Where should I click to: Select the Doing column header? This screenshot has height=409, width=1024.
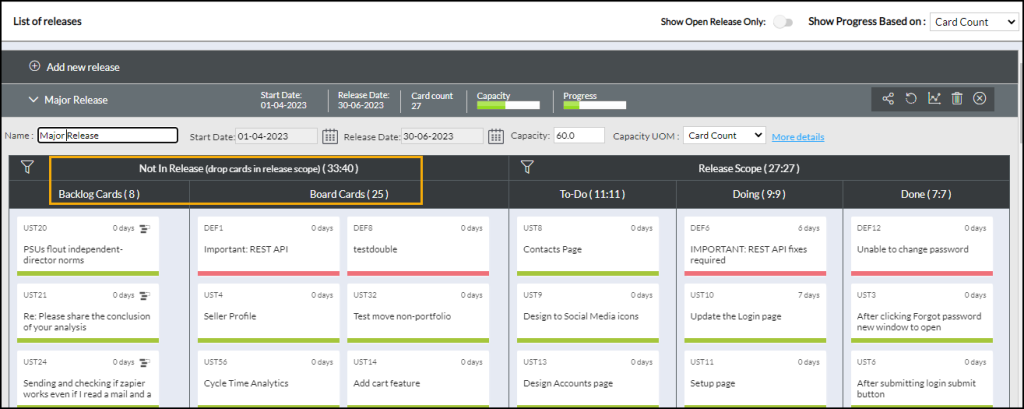(760, 194)
